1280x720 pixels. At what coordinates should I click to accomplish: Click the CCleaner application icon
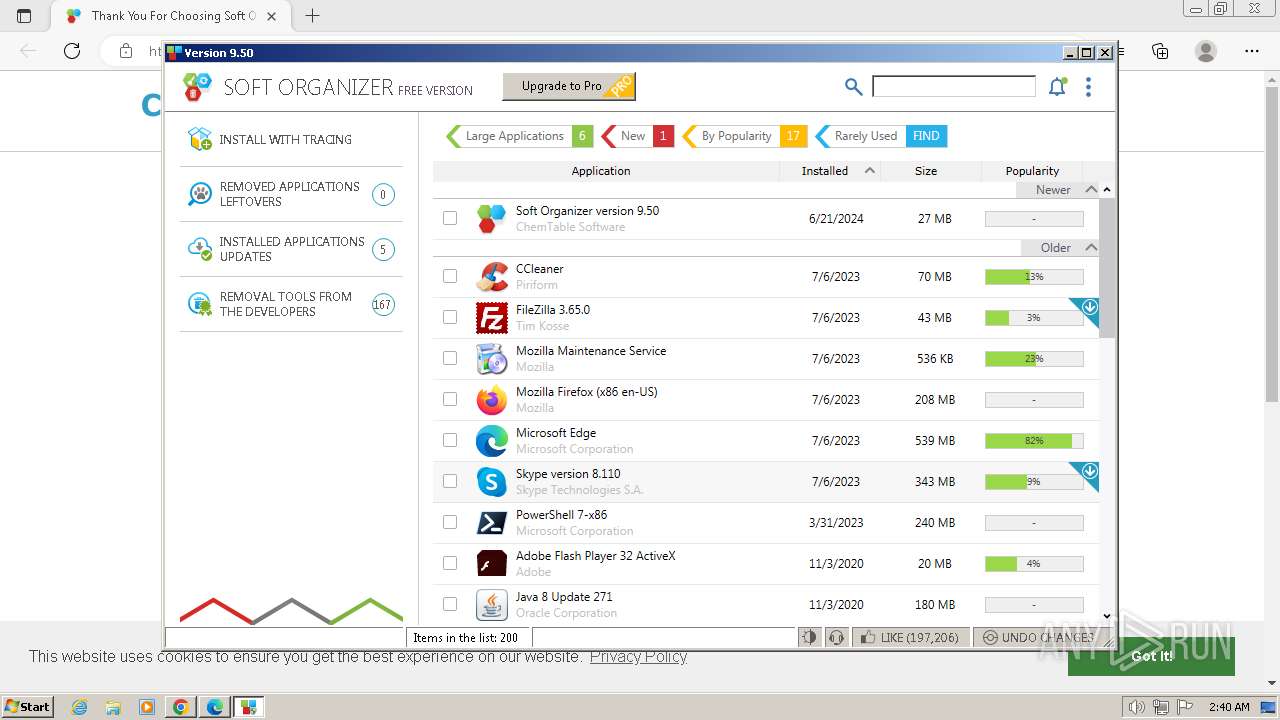click(x=491, y=277)
